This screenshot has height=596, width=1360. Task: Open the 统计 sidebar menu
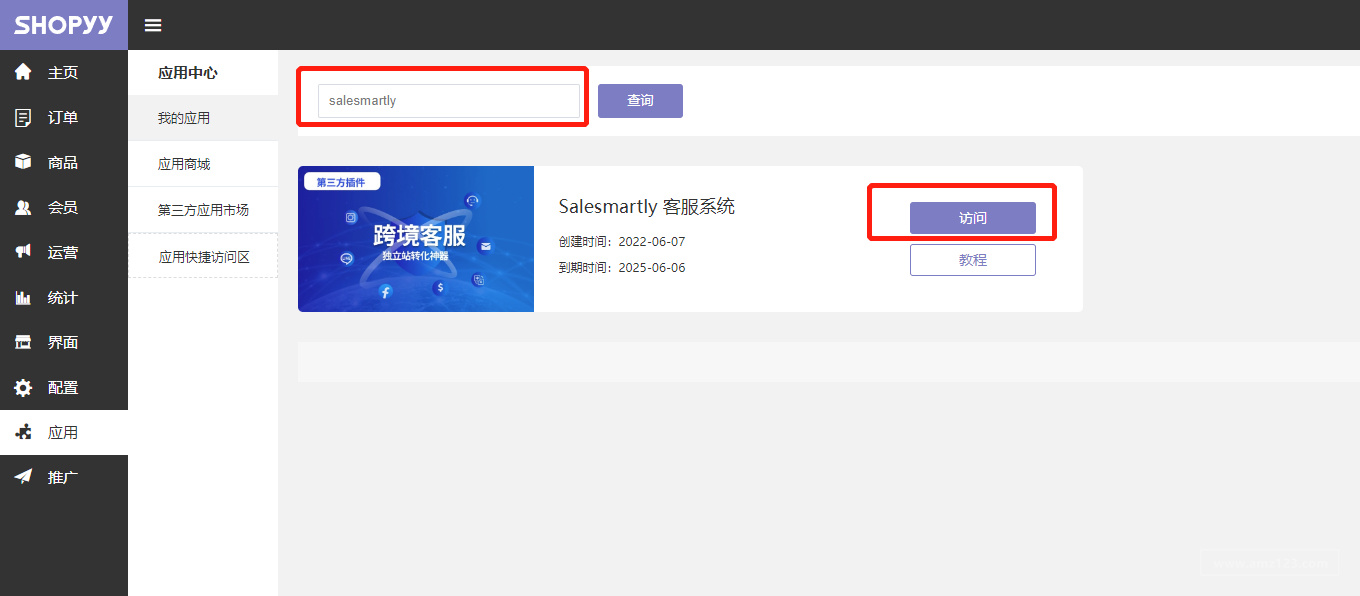pyautogui.click(x=64, y=297)
